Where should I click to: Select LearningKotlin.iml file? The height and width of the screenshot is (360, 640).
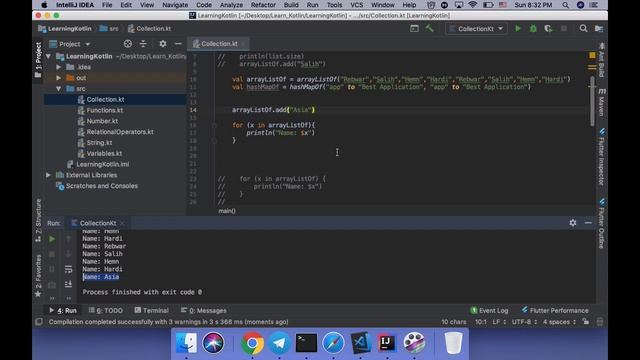click(x=102, y=164)
